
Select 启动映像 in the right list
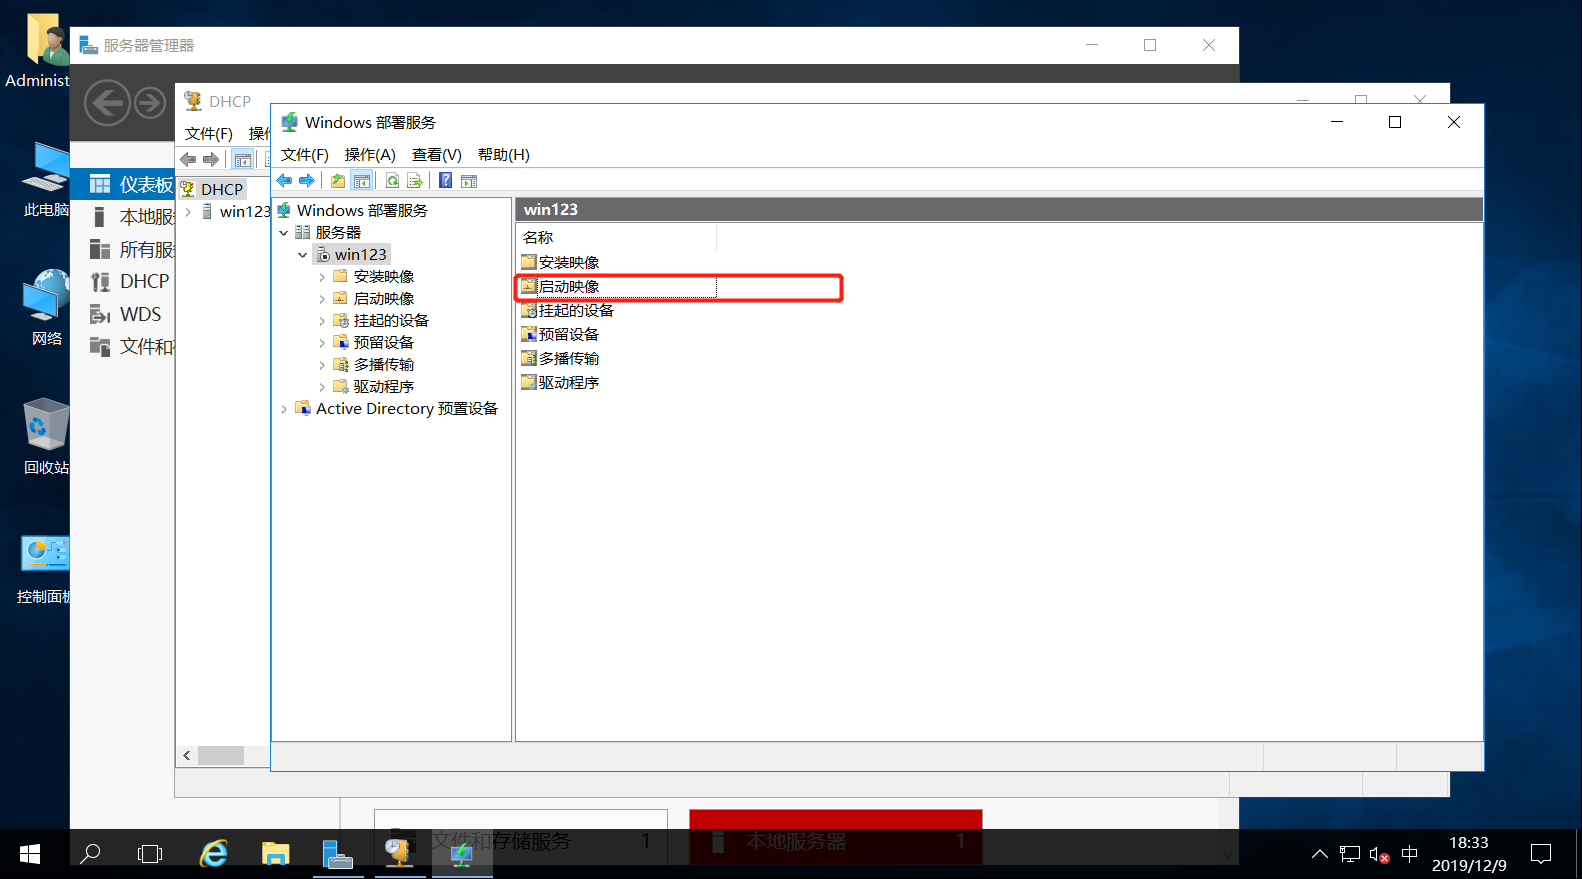(x=569, y=287)
